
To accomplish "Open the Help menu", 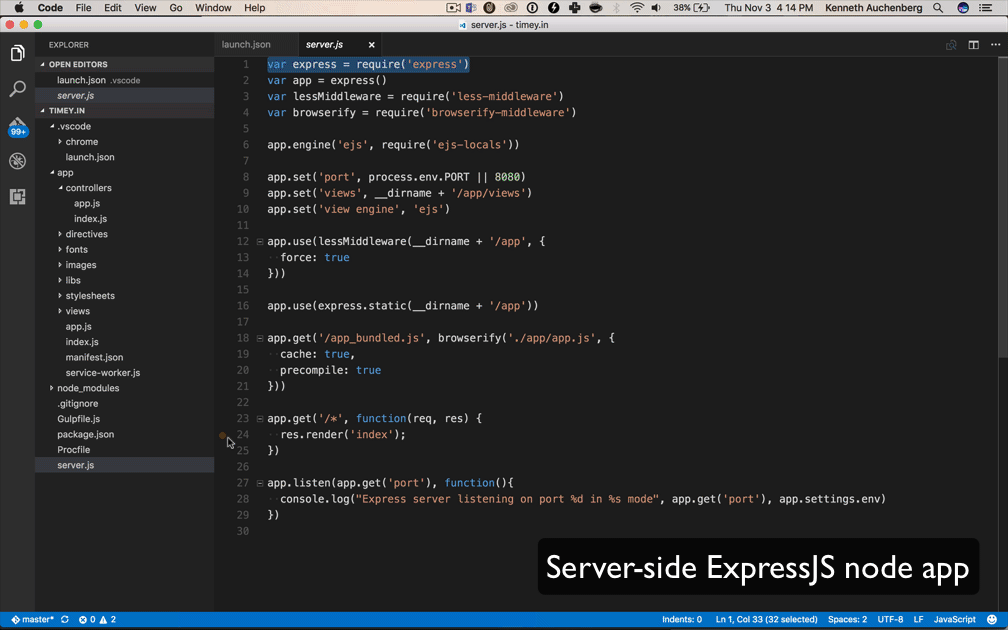I will 255,8.
